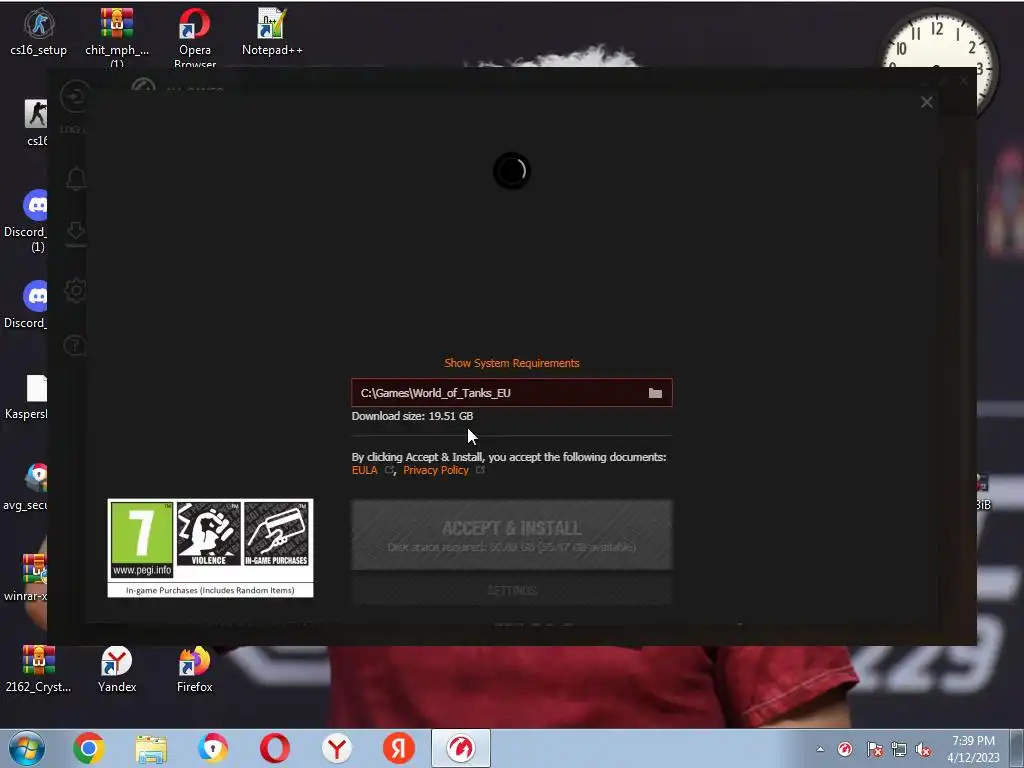The width and height of the screenshot is (1024, 768).
Task: Click the dimmed settings gear icon
Action: (76, 291)
